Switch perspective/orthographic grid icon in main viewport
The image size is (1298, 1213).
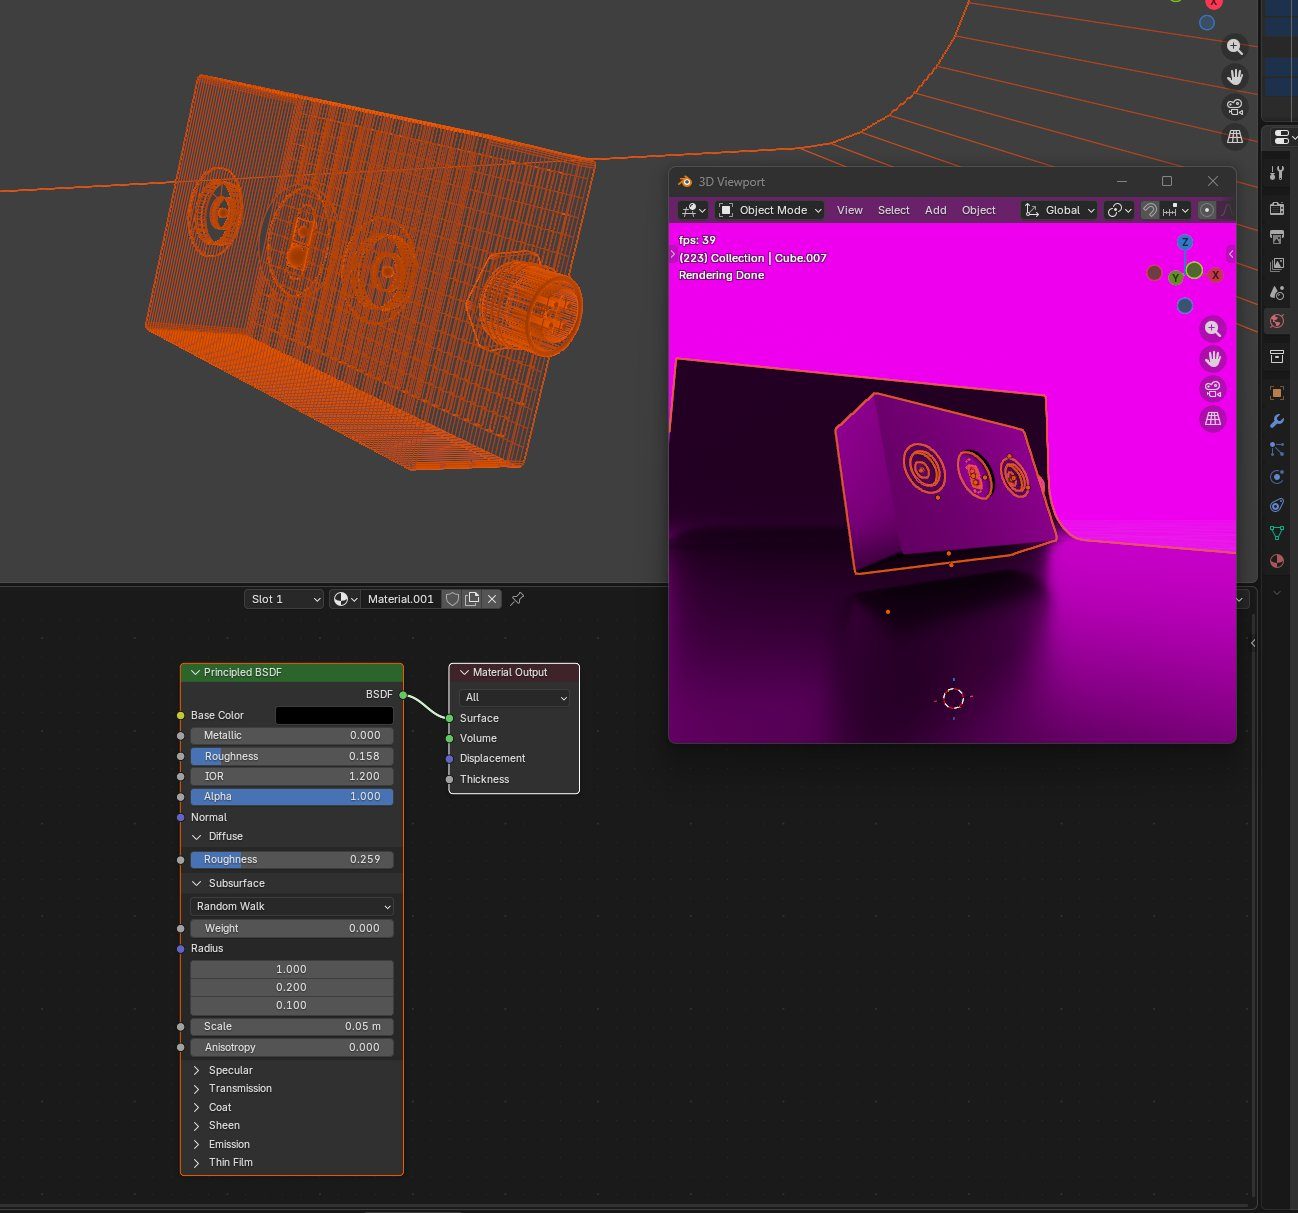[1235, 137]
